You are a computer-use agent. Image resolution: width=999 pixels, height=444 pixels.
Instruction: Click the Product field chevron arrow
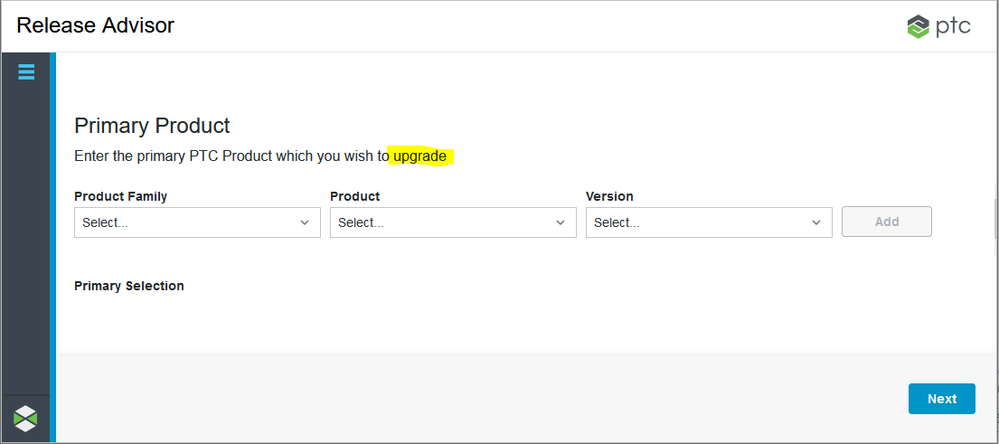561,223
